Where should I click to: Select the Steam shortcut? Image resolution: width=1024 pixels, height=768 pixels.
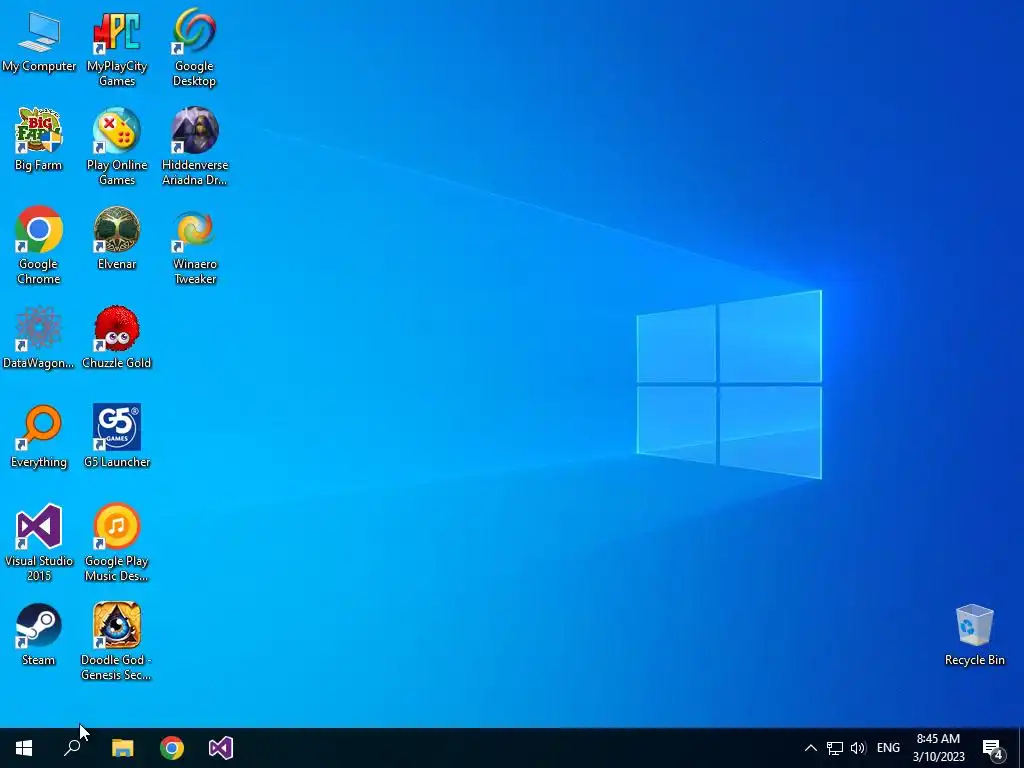[39, 635]
